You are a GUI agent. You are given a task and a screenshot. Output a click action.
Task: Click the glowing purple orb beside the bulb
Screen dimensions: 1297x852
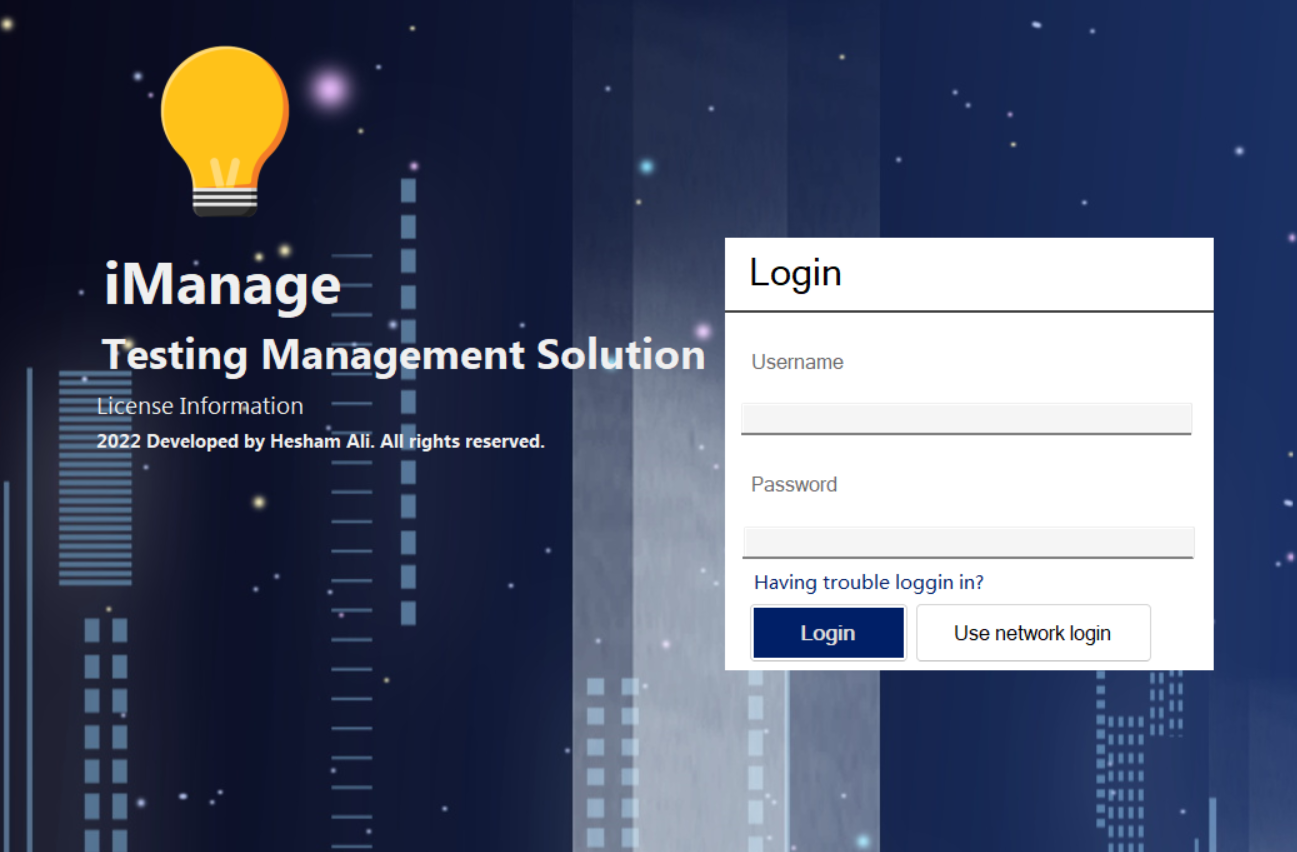pyautogui.click(x=329, y=90)
